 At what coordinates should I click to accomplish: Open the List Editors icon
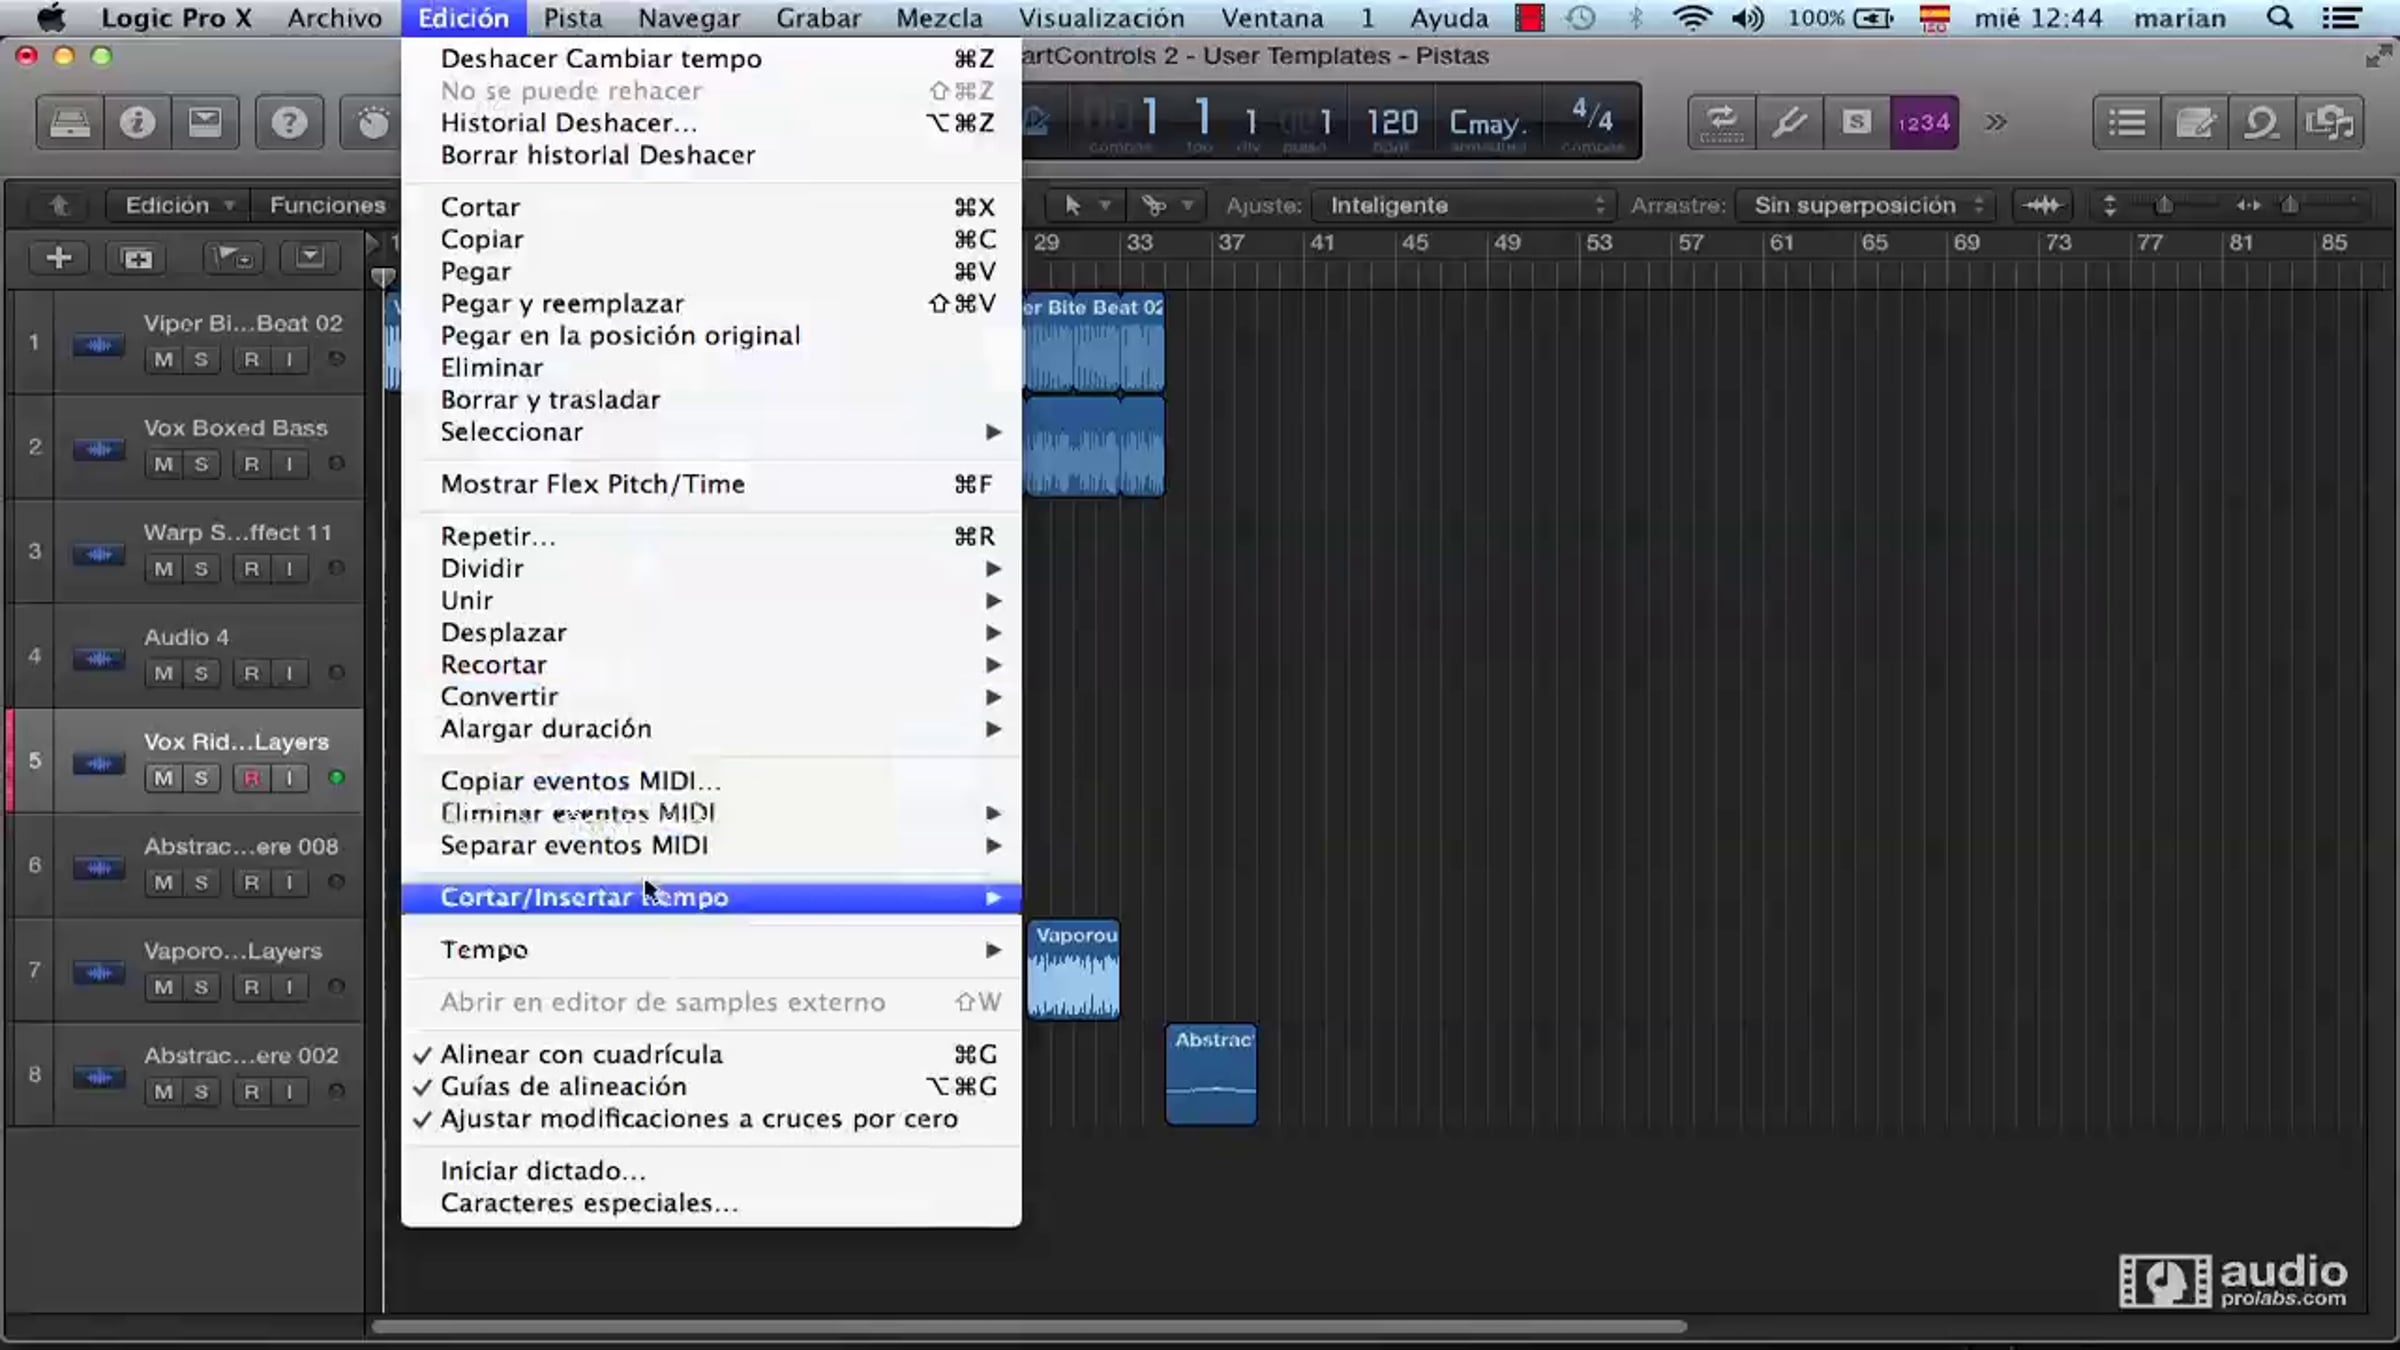(2127, 122)
